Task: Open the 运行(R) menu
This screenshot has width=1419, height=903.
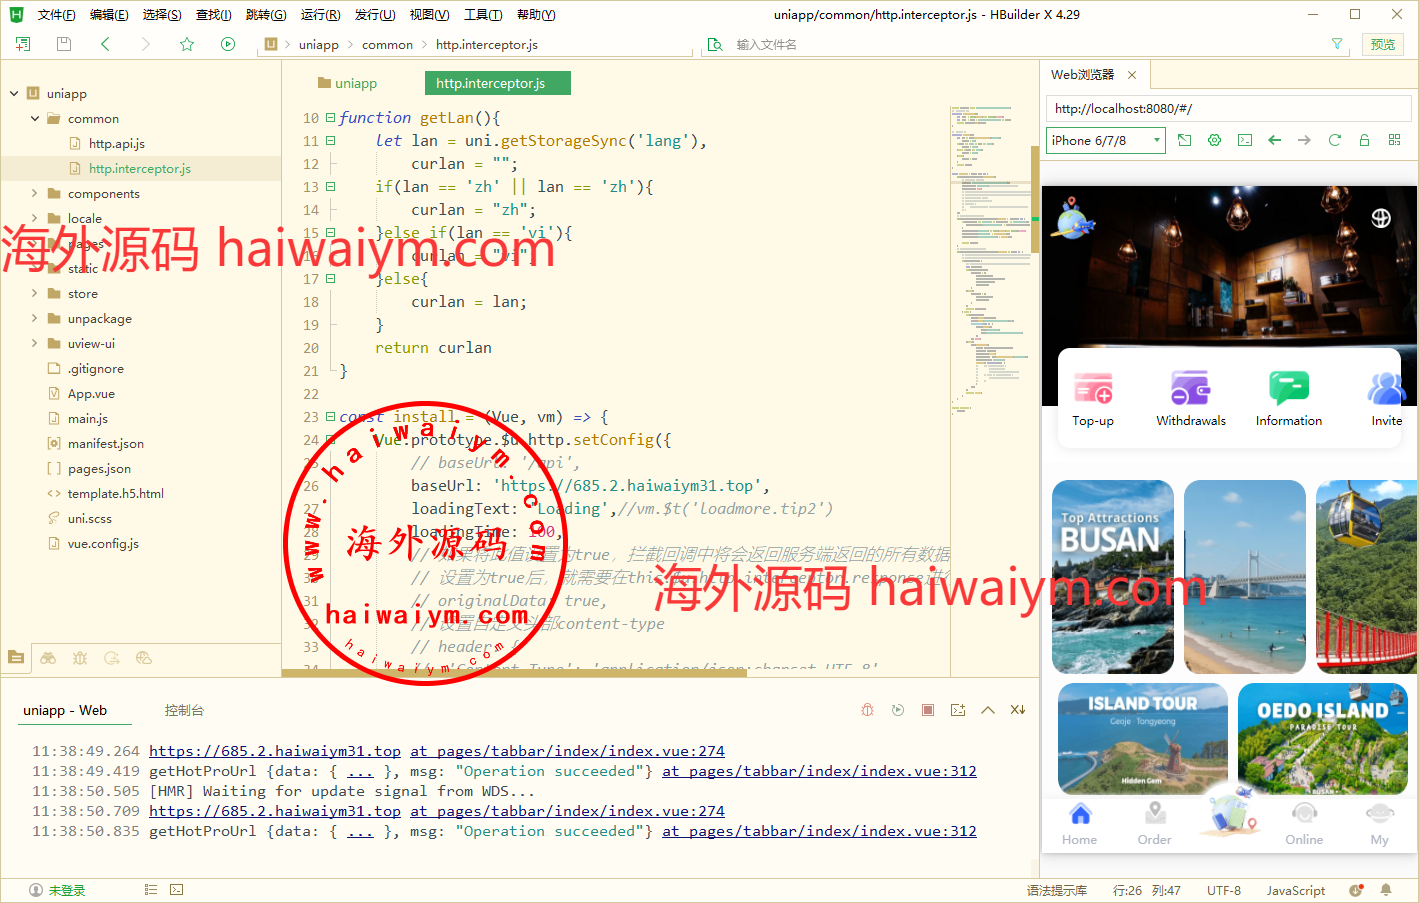Action: tap(320, 15)
